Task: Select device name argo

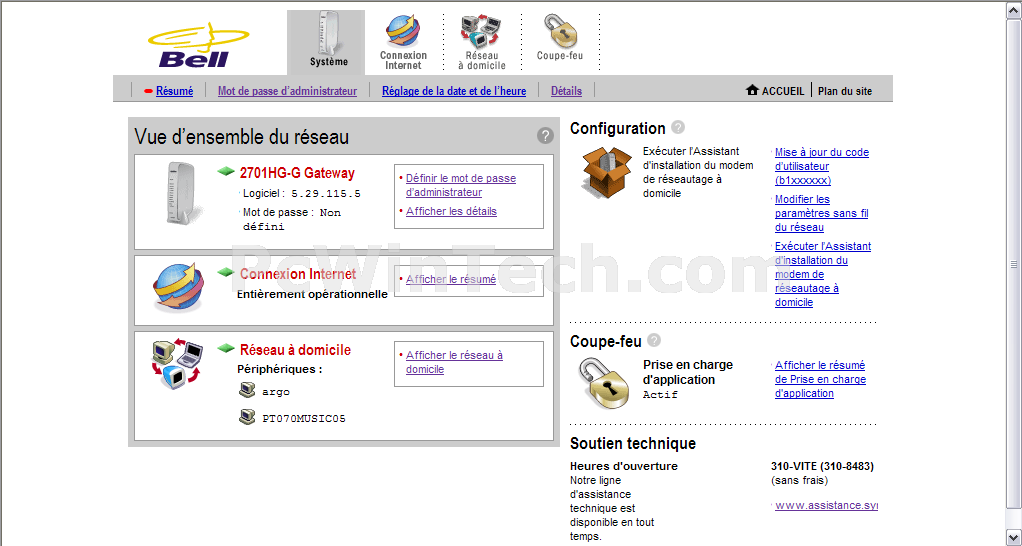Action: tap(276, 392)
